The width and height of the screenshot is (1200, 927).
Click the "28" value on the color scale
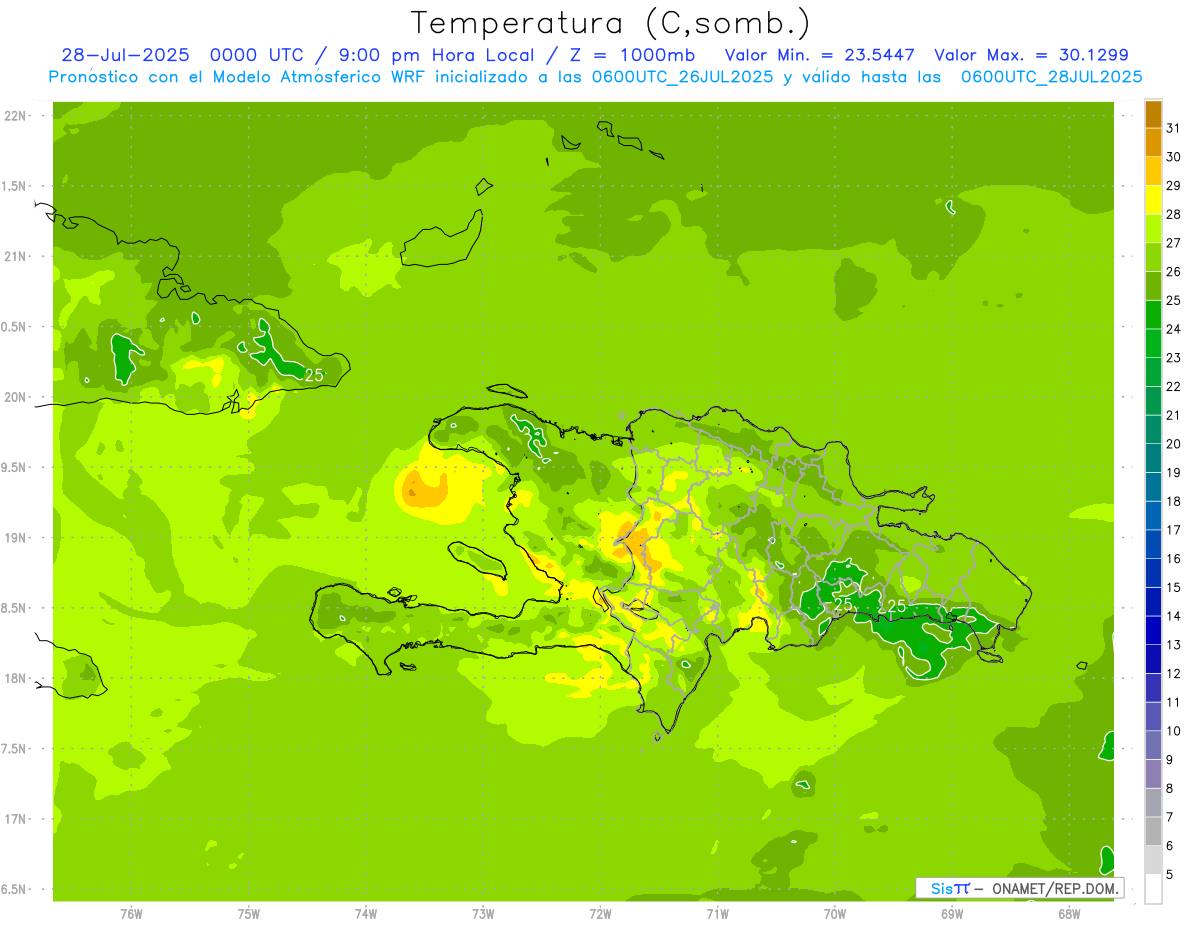pos(1174,214)
